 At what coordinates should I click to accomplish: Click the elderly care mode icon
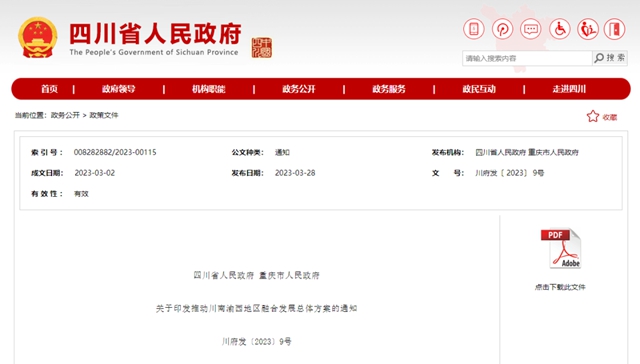click(588, 29)
